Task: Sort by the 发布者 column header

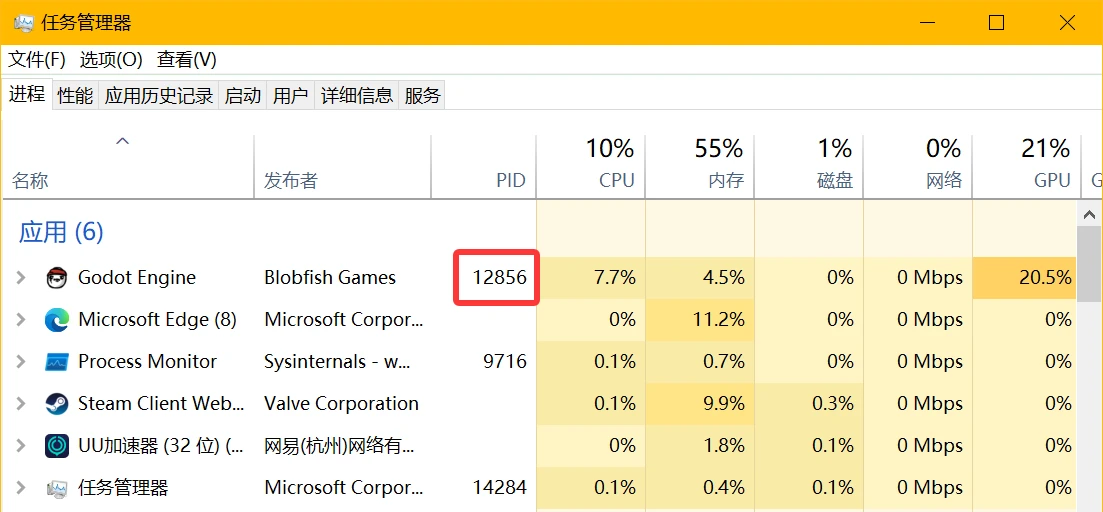Action: [342, 167]
